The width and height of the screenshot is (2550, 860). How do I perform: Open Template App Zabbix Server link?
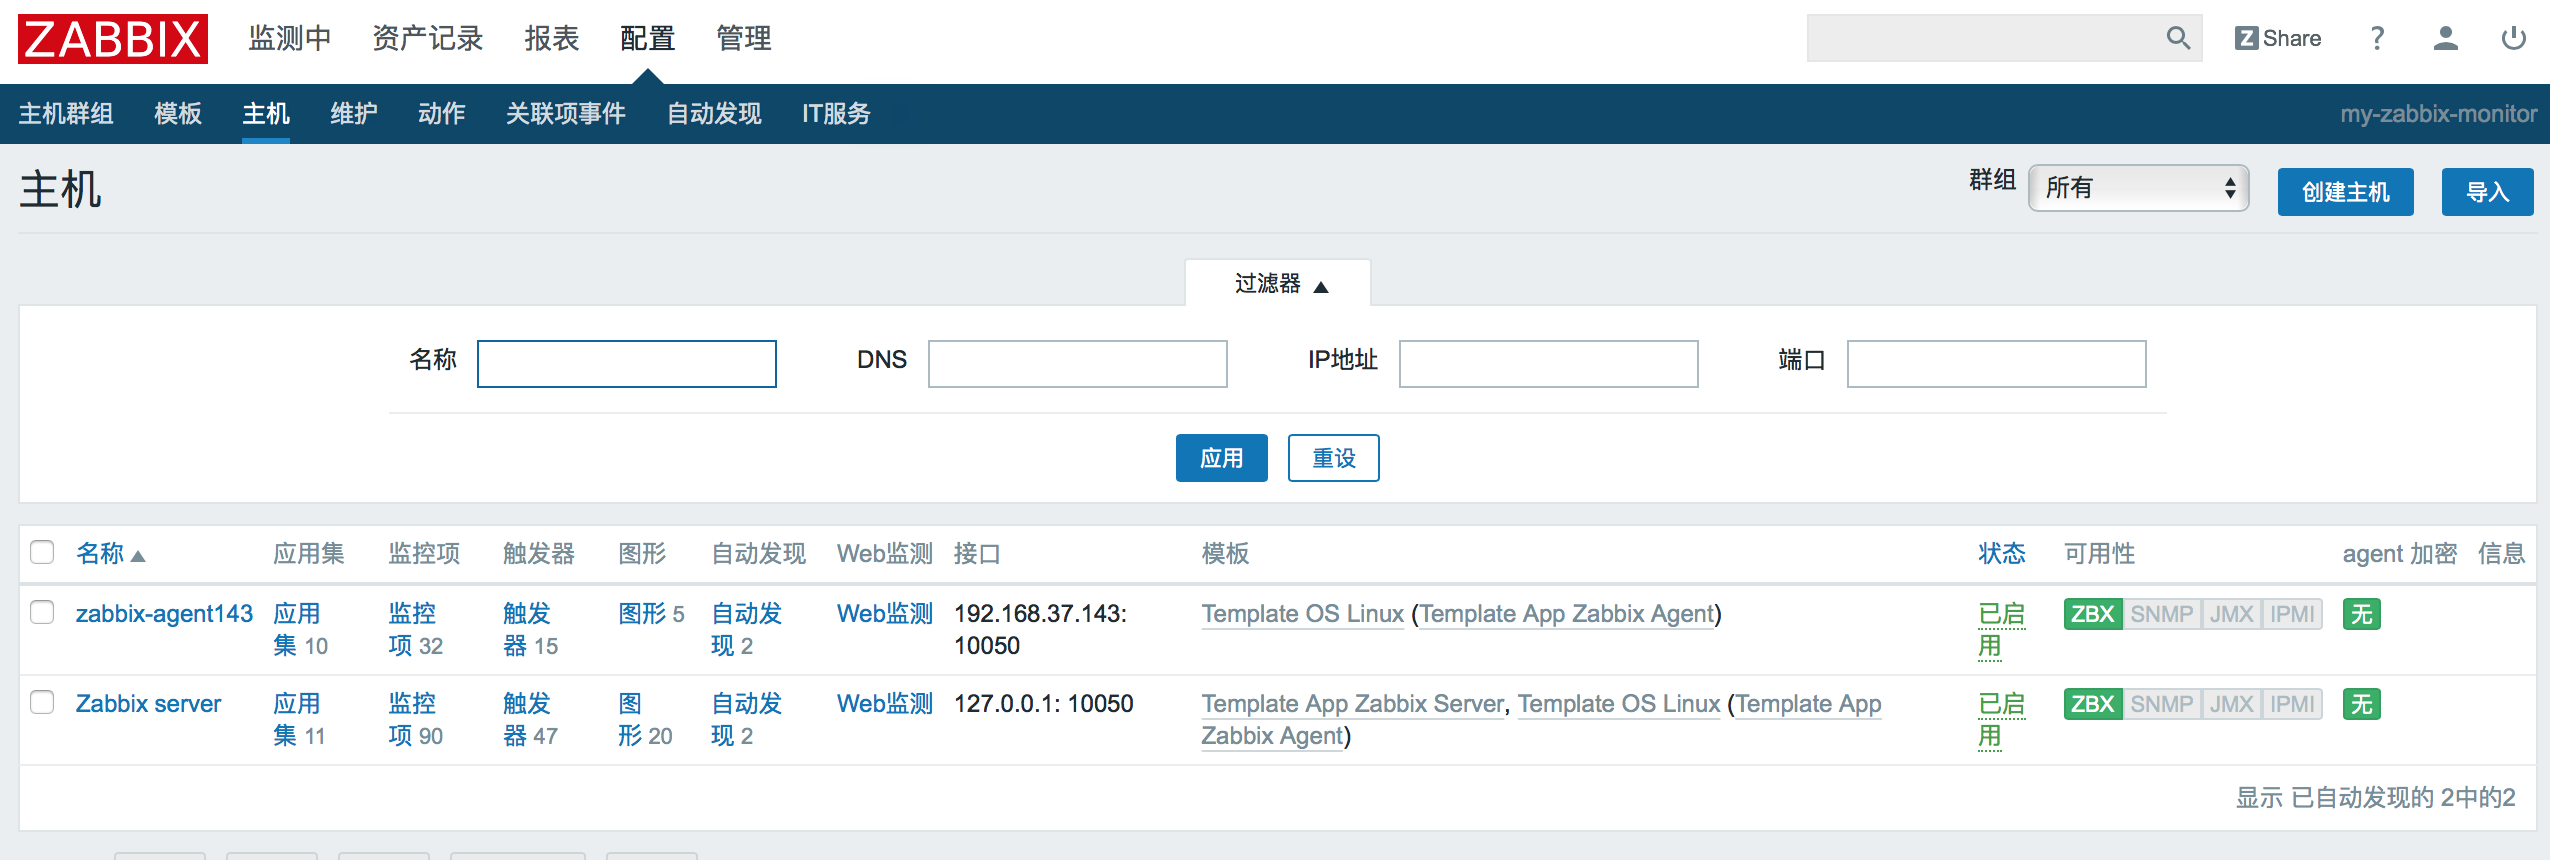(x=1353, y=704)
